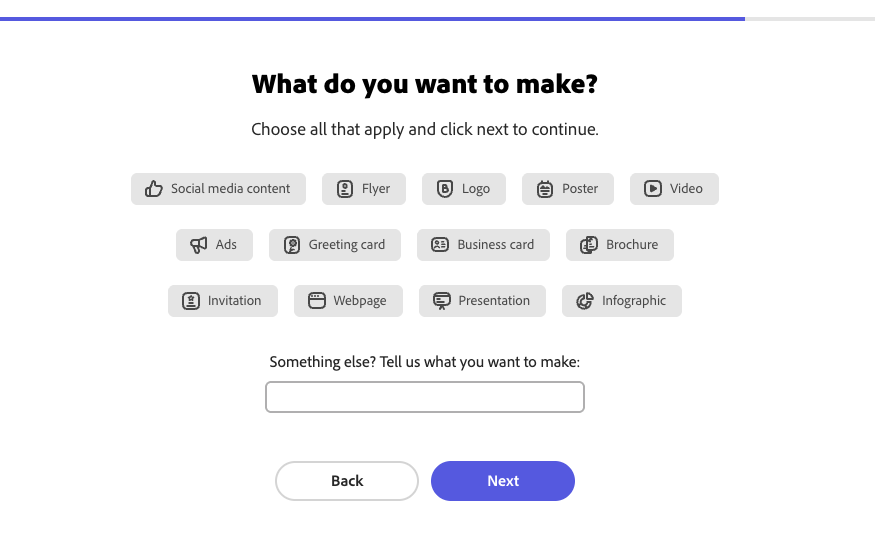Click the Flyer chip icon
The height and width of the screenshot is (535, 875).
pyautogui.click(x=345, y=189)
